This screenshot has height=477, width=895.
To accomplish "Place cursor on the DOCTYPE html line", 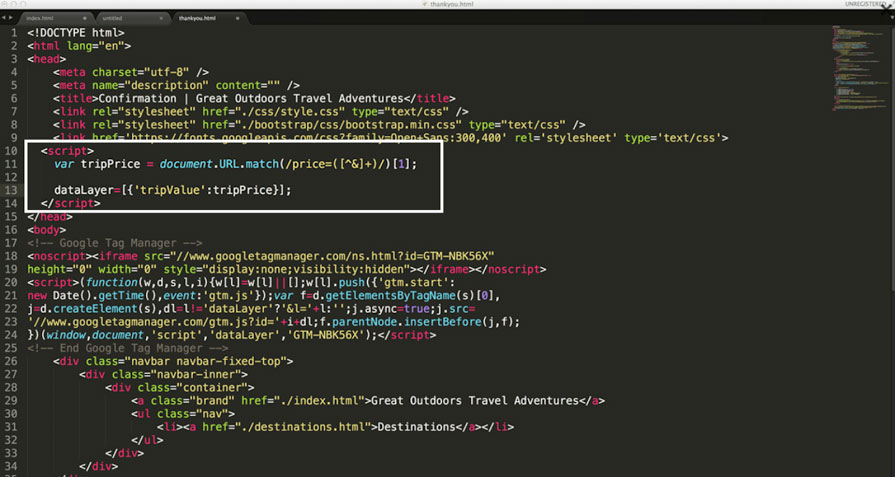I will click(x=76, y=33).
